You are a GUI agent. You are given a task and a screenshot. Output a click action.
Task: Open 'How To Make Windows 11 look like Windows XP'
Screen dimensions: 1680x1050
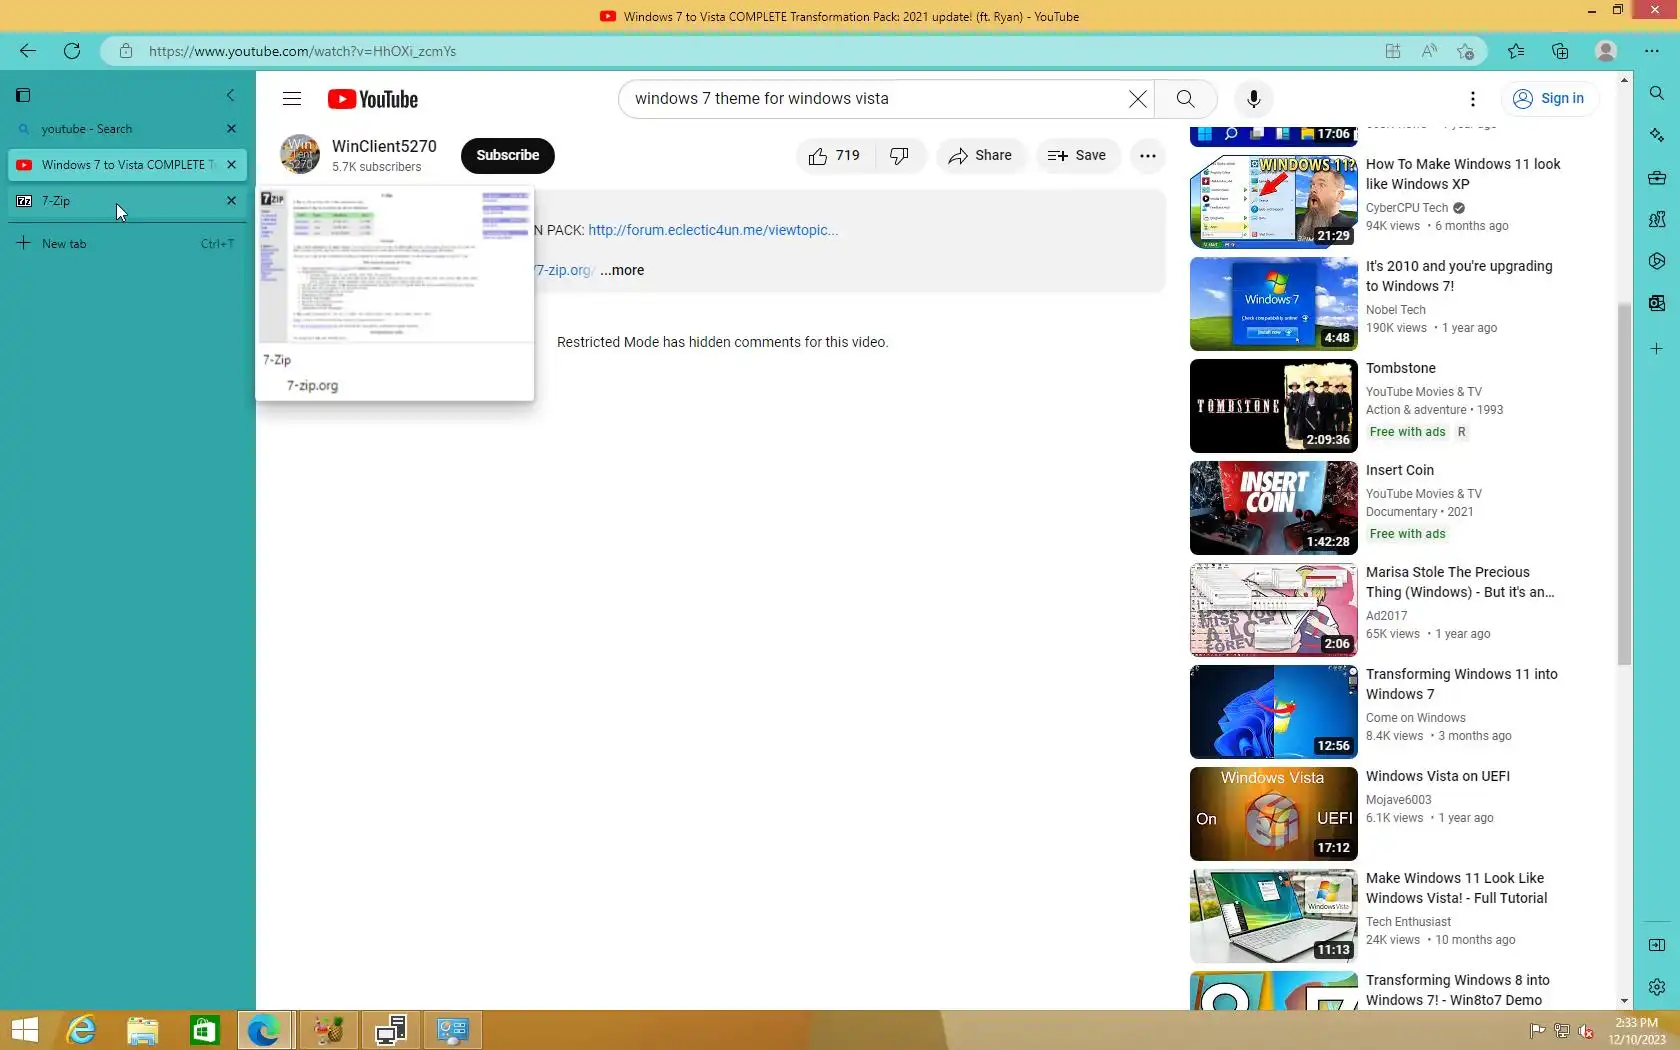click(x=1463, y=174)
